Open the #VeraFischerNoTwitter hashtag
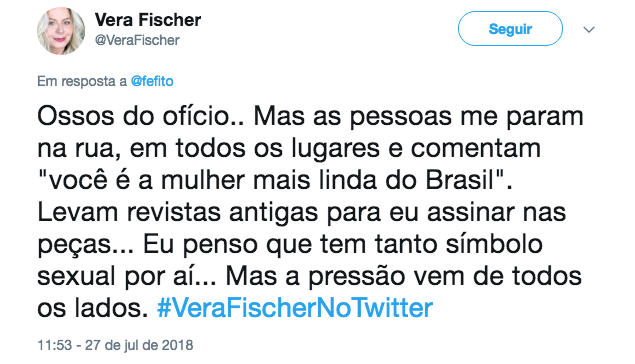The height and width of the screenshot is (364, 635). coord(295,308)
